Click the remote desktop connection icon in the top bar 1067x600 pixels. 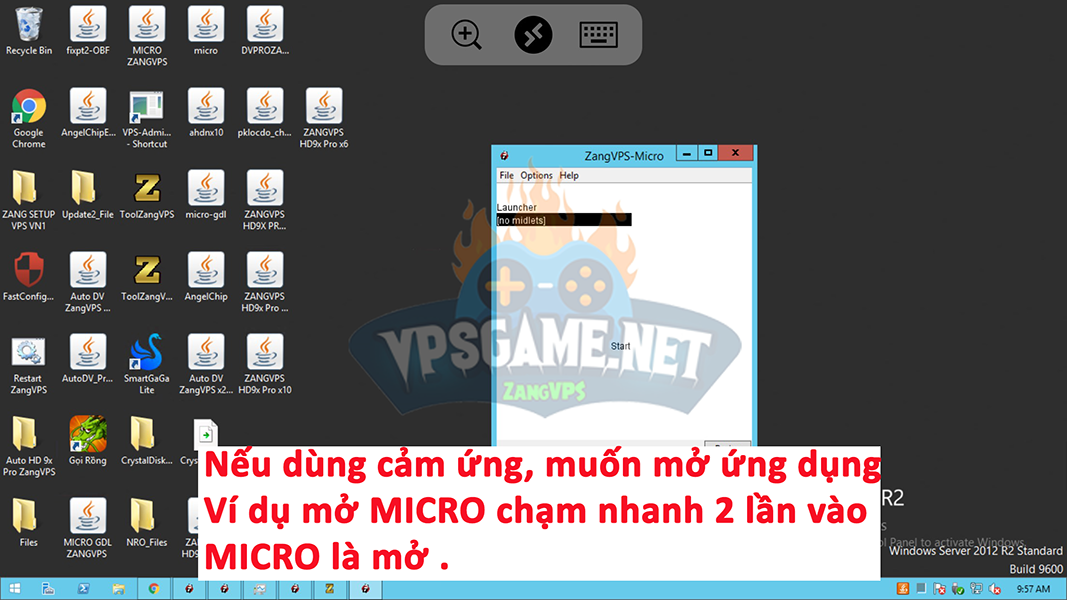533,35
